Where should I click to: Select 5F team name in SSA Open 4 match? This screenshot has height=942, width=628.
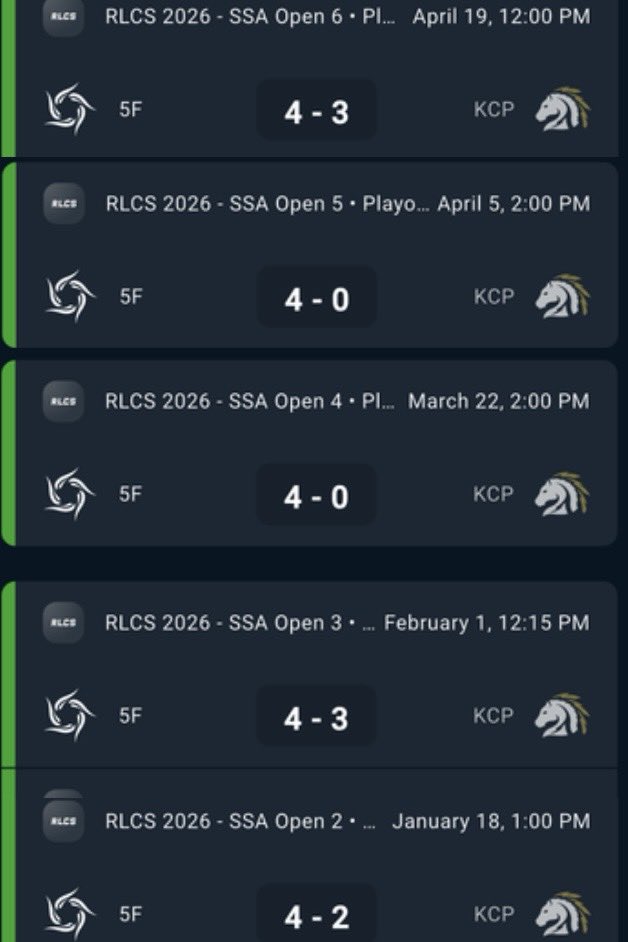[130, 494]
